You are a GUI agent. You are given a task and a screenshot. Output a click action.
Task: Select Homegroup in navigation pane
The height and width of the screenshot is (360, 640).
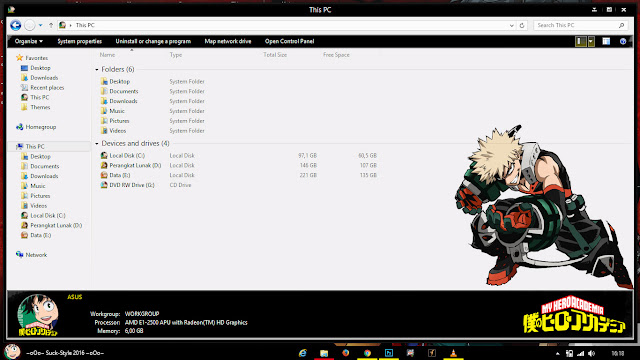click(40, 127)
